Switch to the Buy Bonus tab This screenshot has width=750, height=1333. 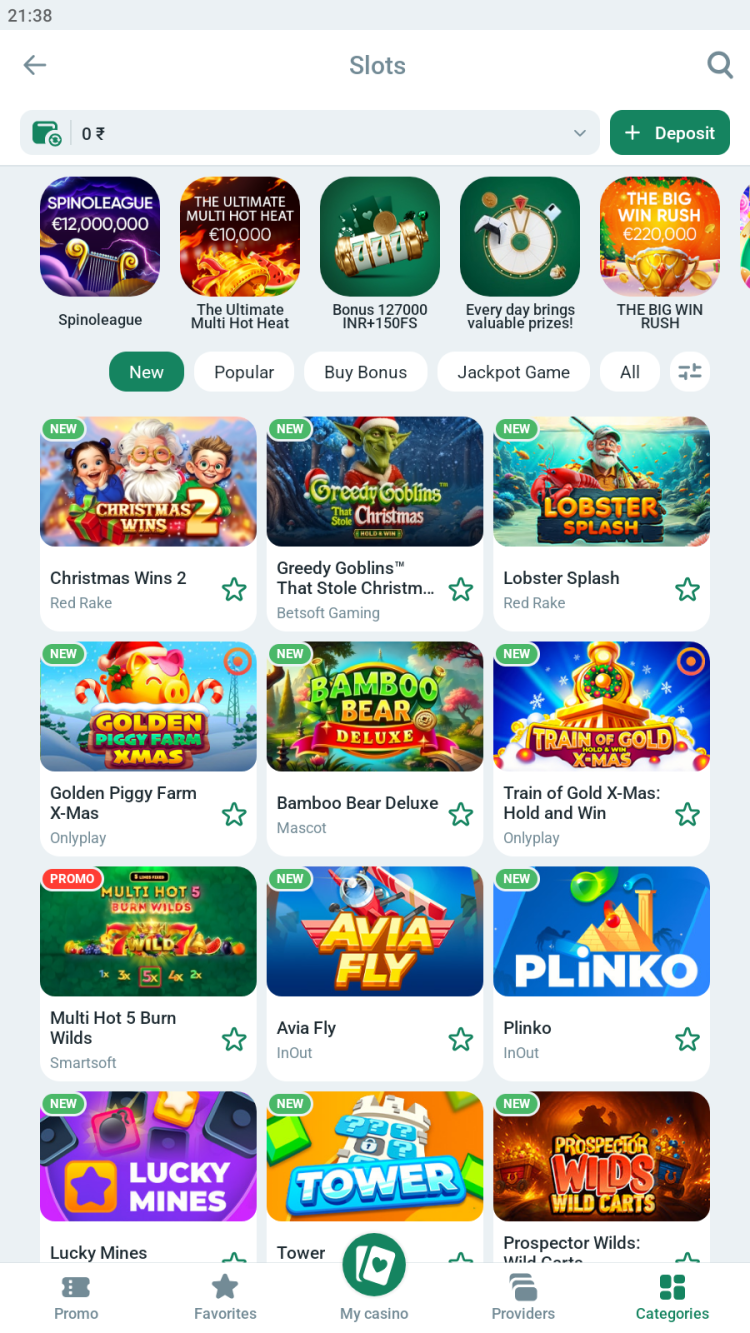(x=366, y=372)
